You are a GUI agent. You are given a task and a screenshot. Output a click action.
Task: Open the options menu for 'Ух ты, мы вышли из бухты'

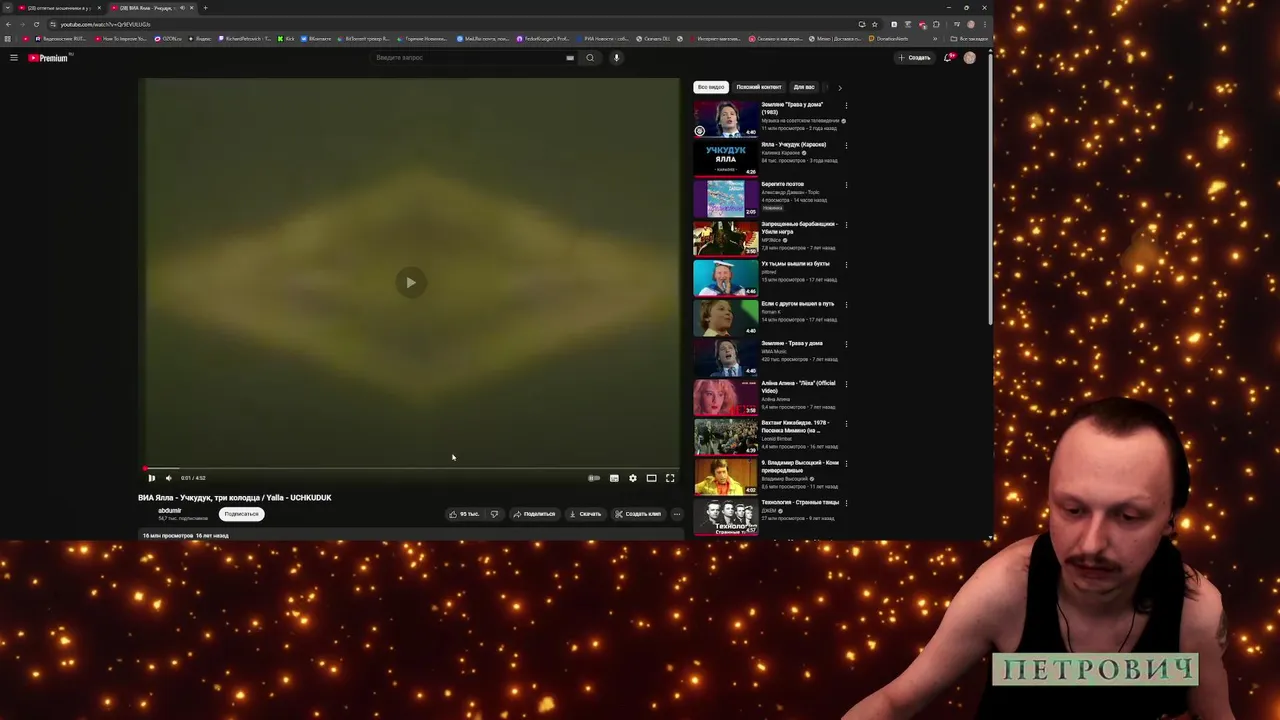click(x=846, y=264)
